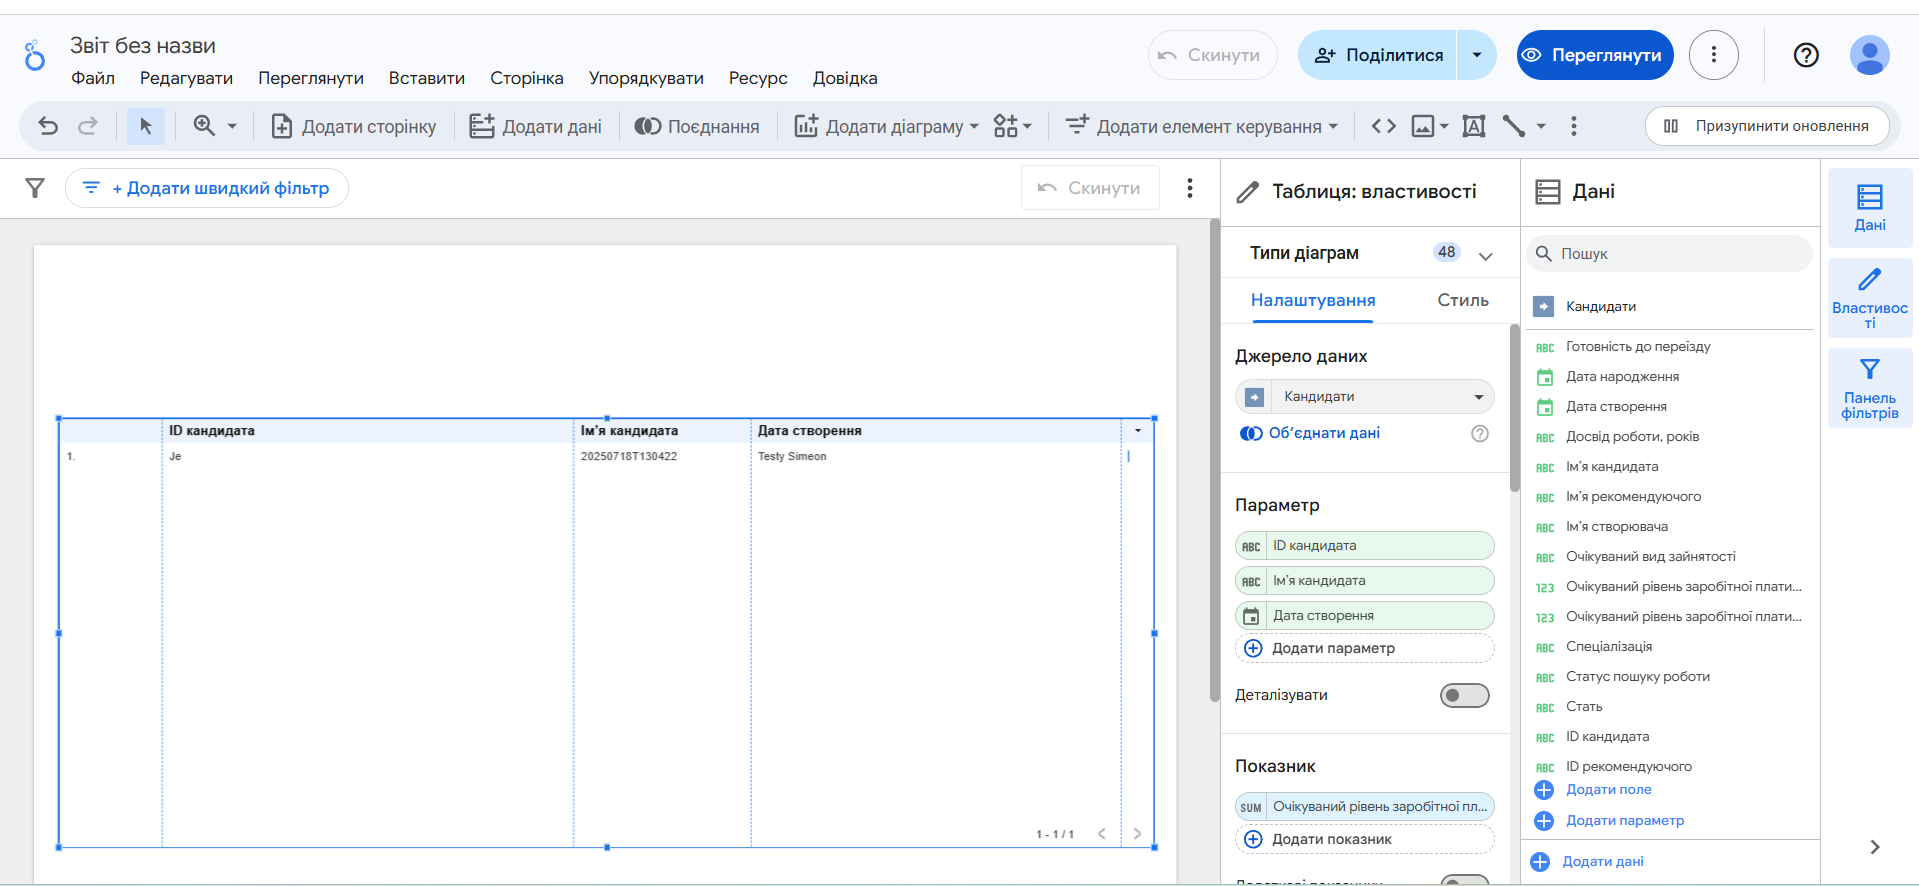This screenshot has height=886, width=1919.
Task: Open Додати діаграму dropdown
Action: 886,126
